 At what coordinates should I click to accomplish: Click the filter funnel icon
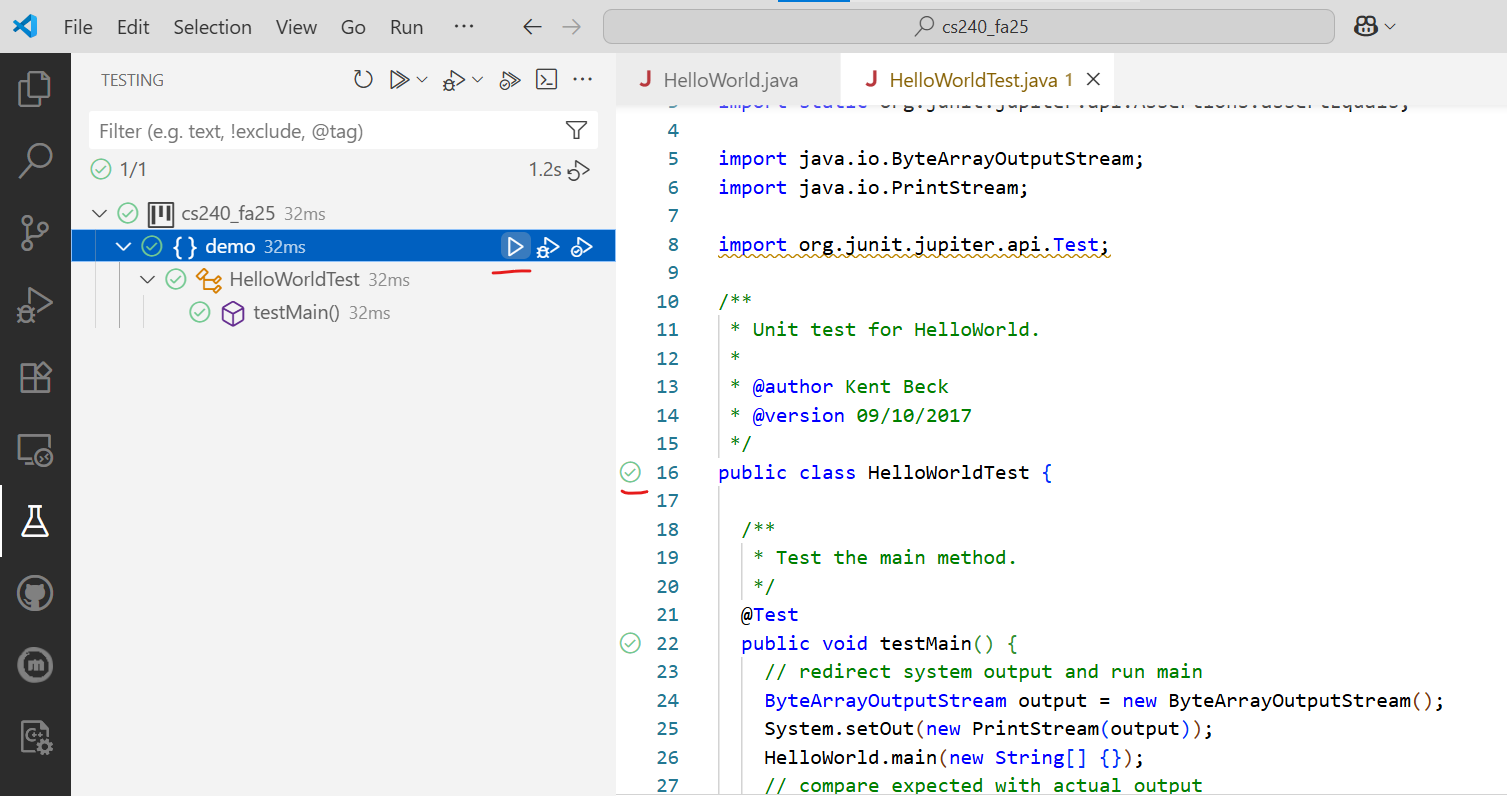coord(576,130)
